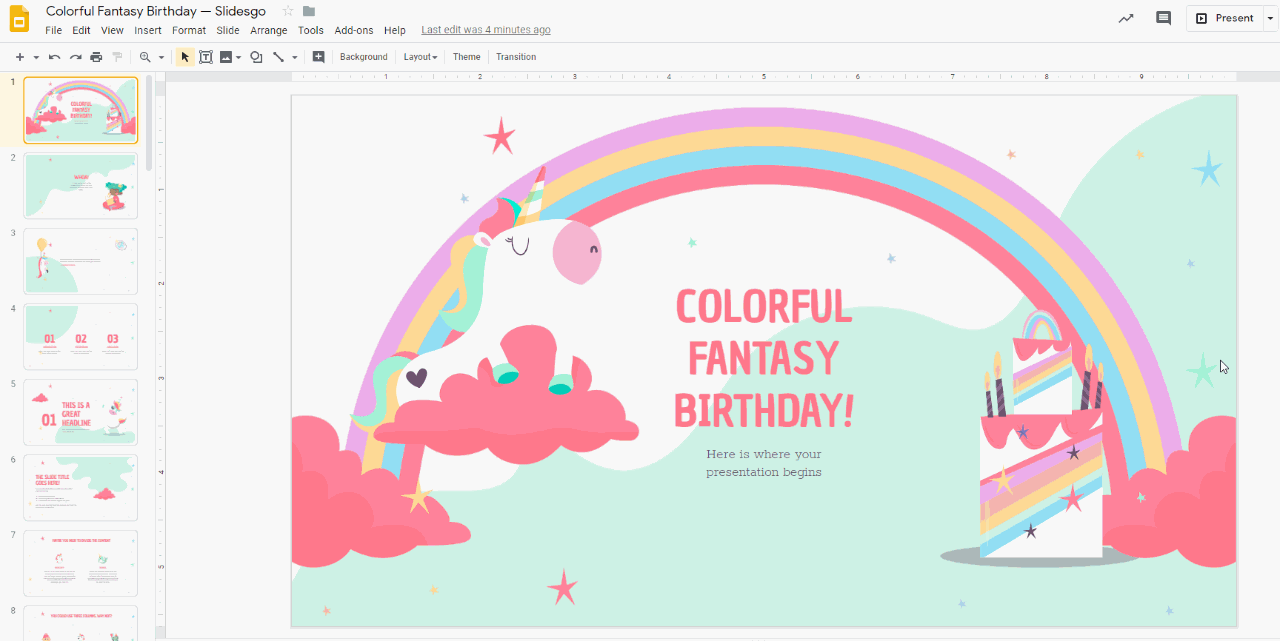Open the Layout dropdown

coord(420,57)
